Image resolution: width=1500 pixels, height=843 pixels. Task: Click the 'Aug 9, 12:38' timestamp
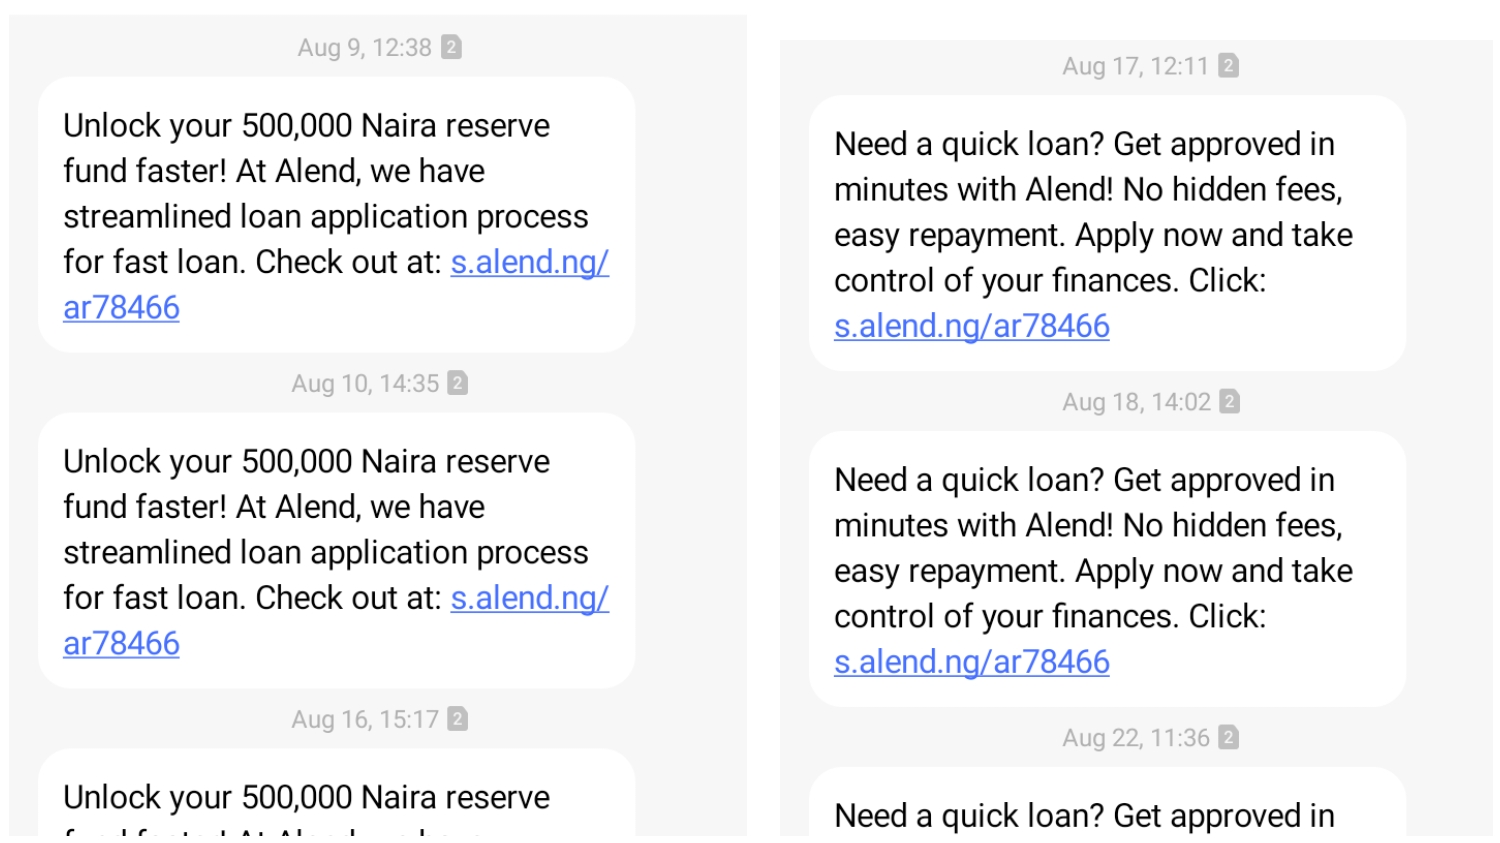click(364, 48)
